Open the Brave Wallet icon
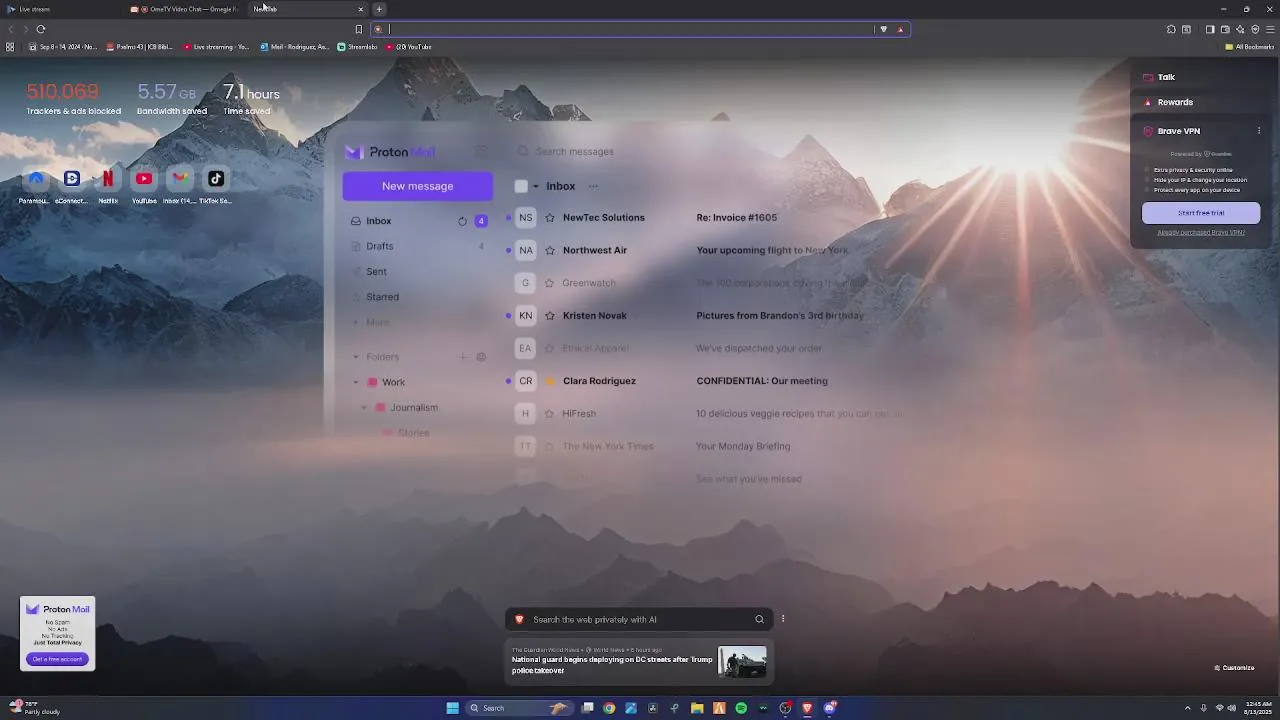The height and width of the screenshot is (720, 1280). point(1225,29)
